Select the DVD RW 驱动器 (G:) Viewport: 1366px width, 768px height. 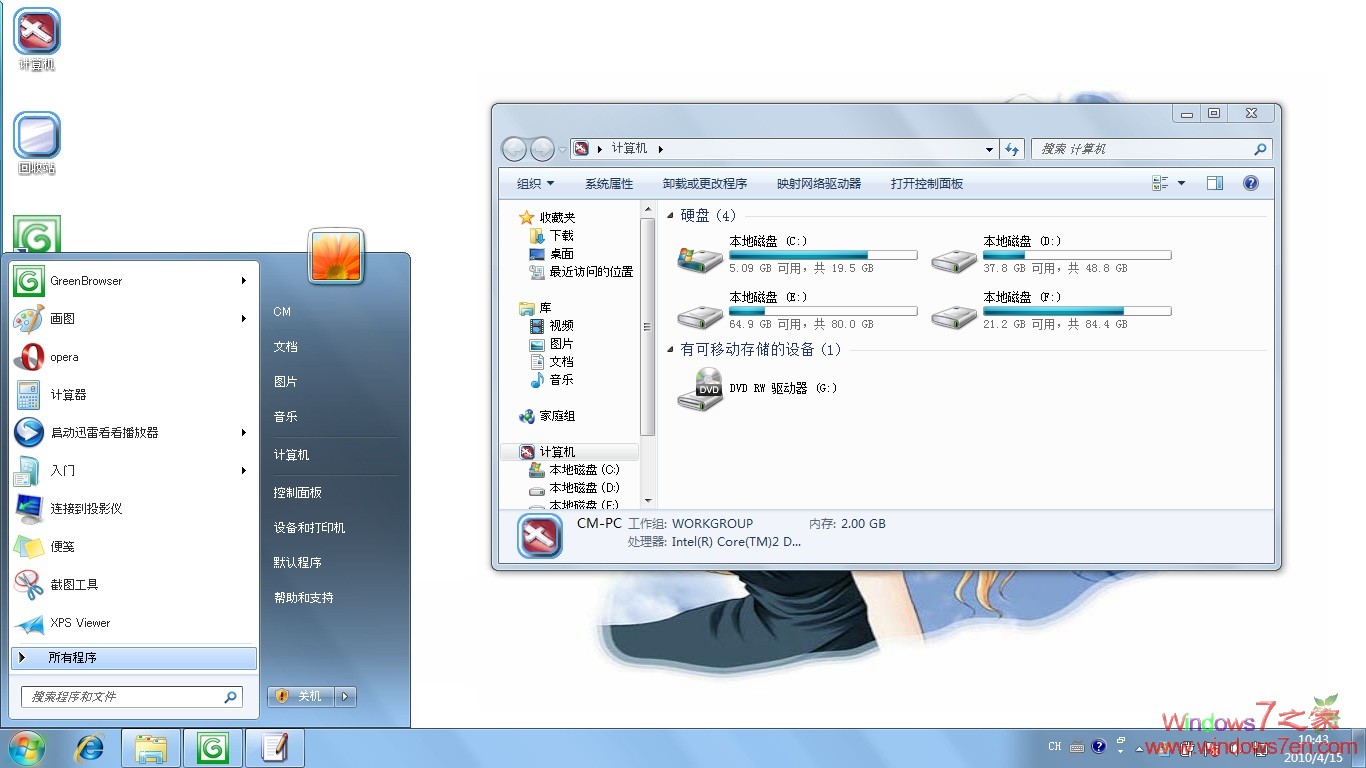pyautogui.click(x=758, y=389)
